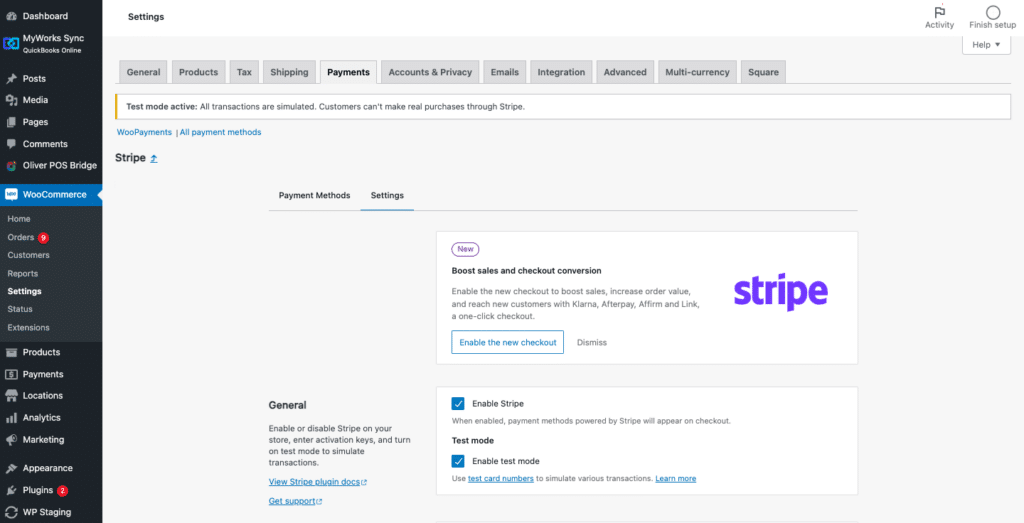Click the Get support link
This screenshot has width=1024, height=523.
tap(295, 501)
